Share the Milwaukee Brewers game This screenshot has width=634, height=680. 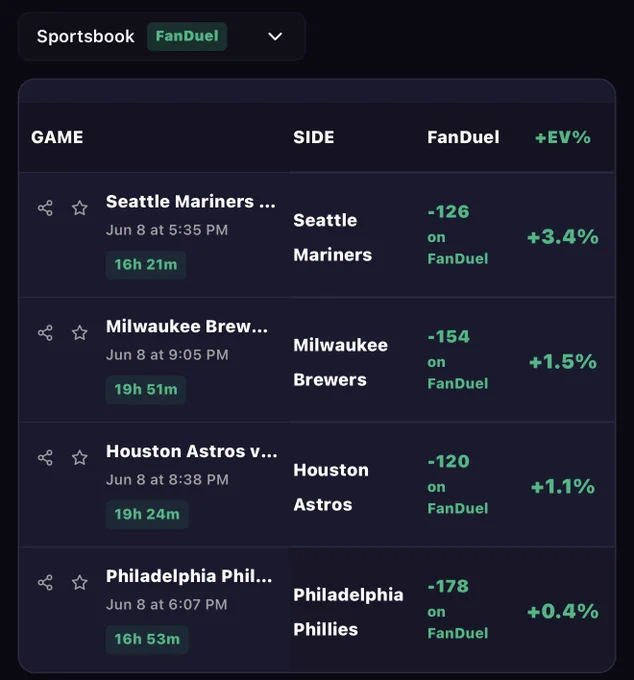point(45,333)
